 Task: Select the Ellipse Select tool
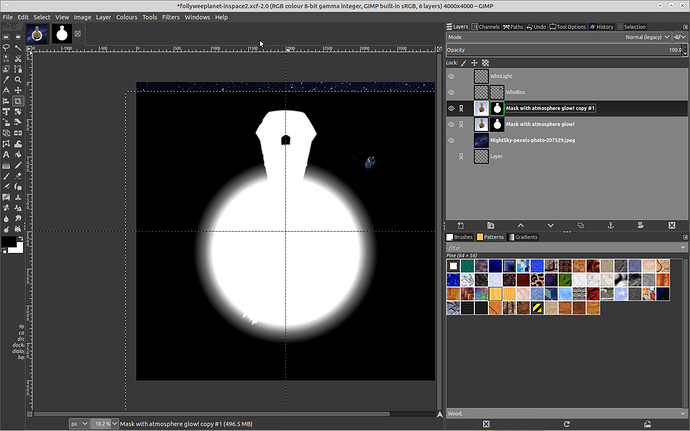point(18,37)
